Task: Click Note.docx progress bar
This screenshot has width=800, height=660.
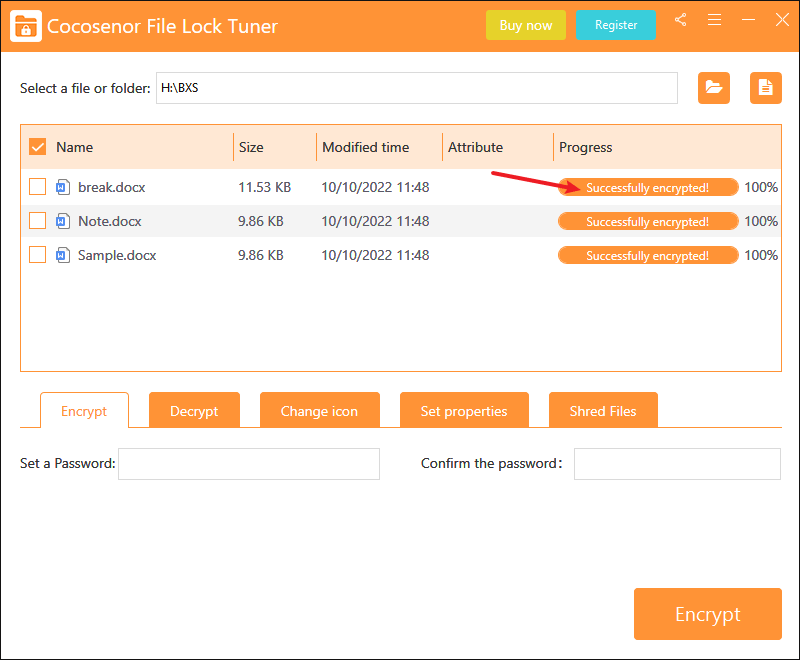Action: pyautogui.click(x=648, y=221)
